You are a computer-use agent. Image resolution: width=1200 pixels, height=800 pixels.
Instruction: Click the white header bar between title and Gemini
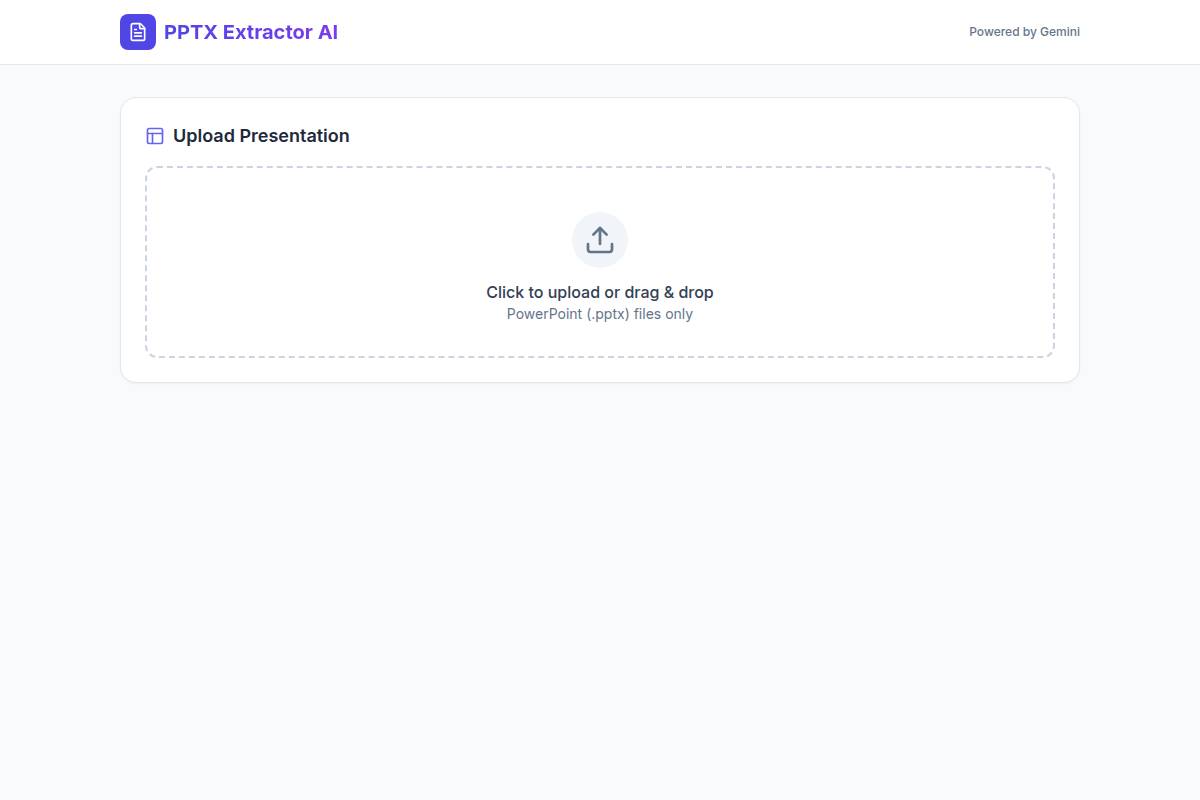650,32
